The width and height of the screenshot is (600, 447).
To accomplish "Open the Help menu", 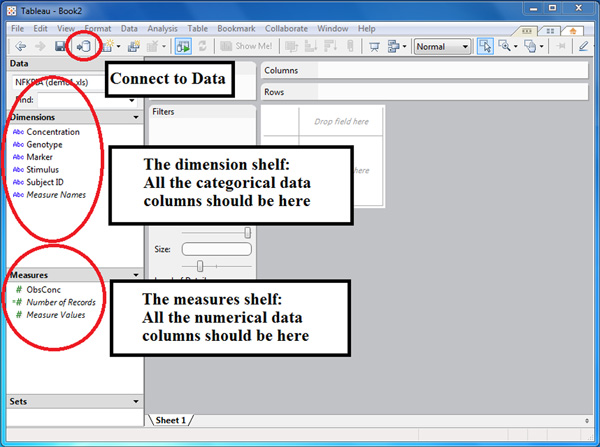I will coord(367,29).
